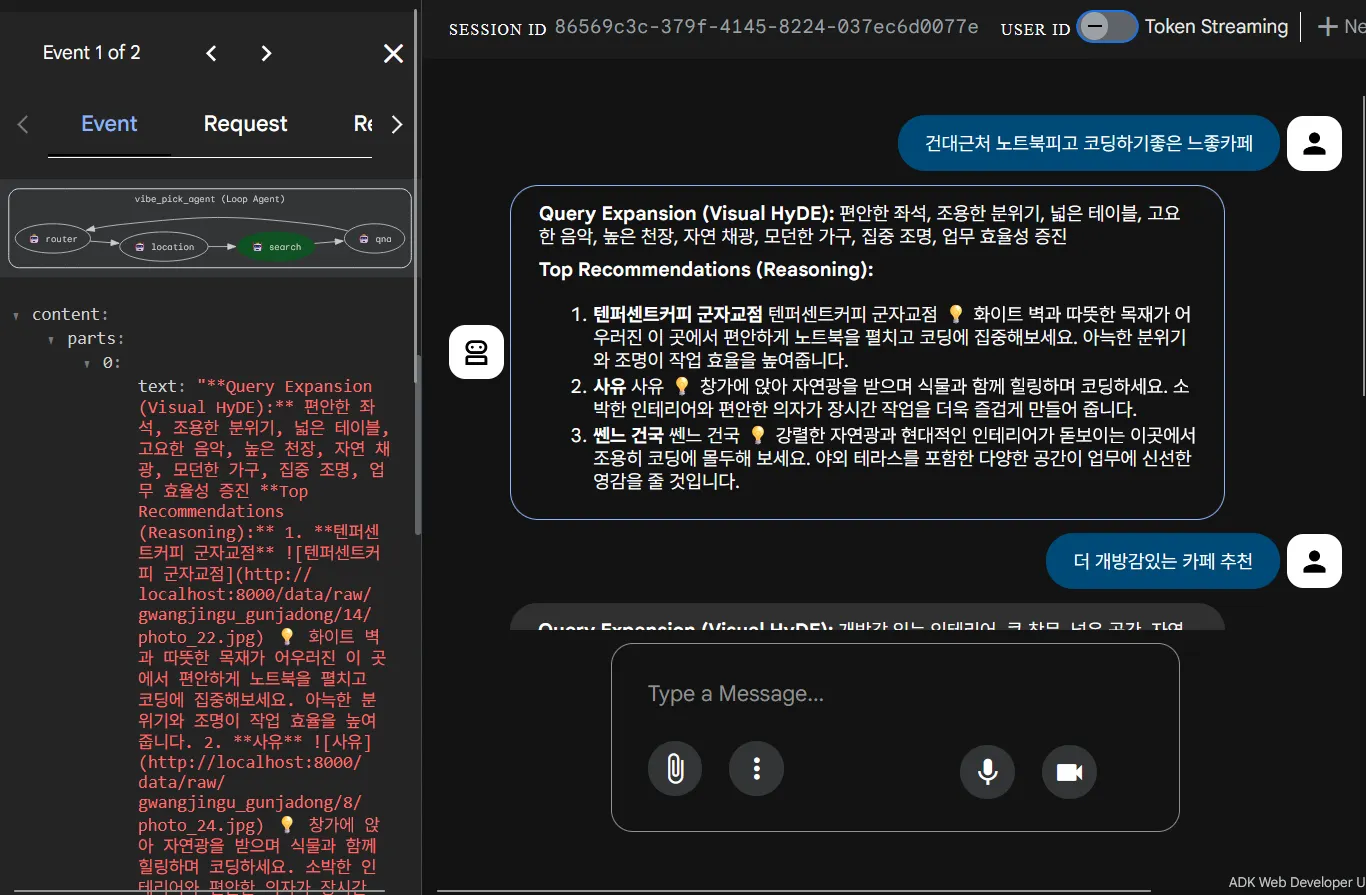Open the partially visible Response tab
1366x895 pixels.
[363, 124]
